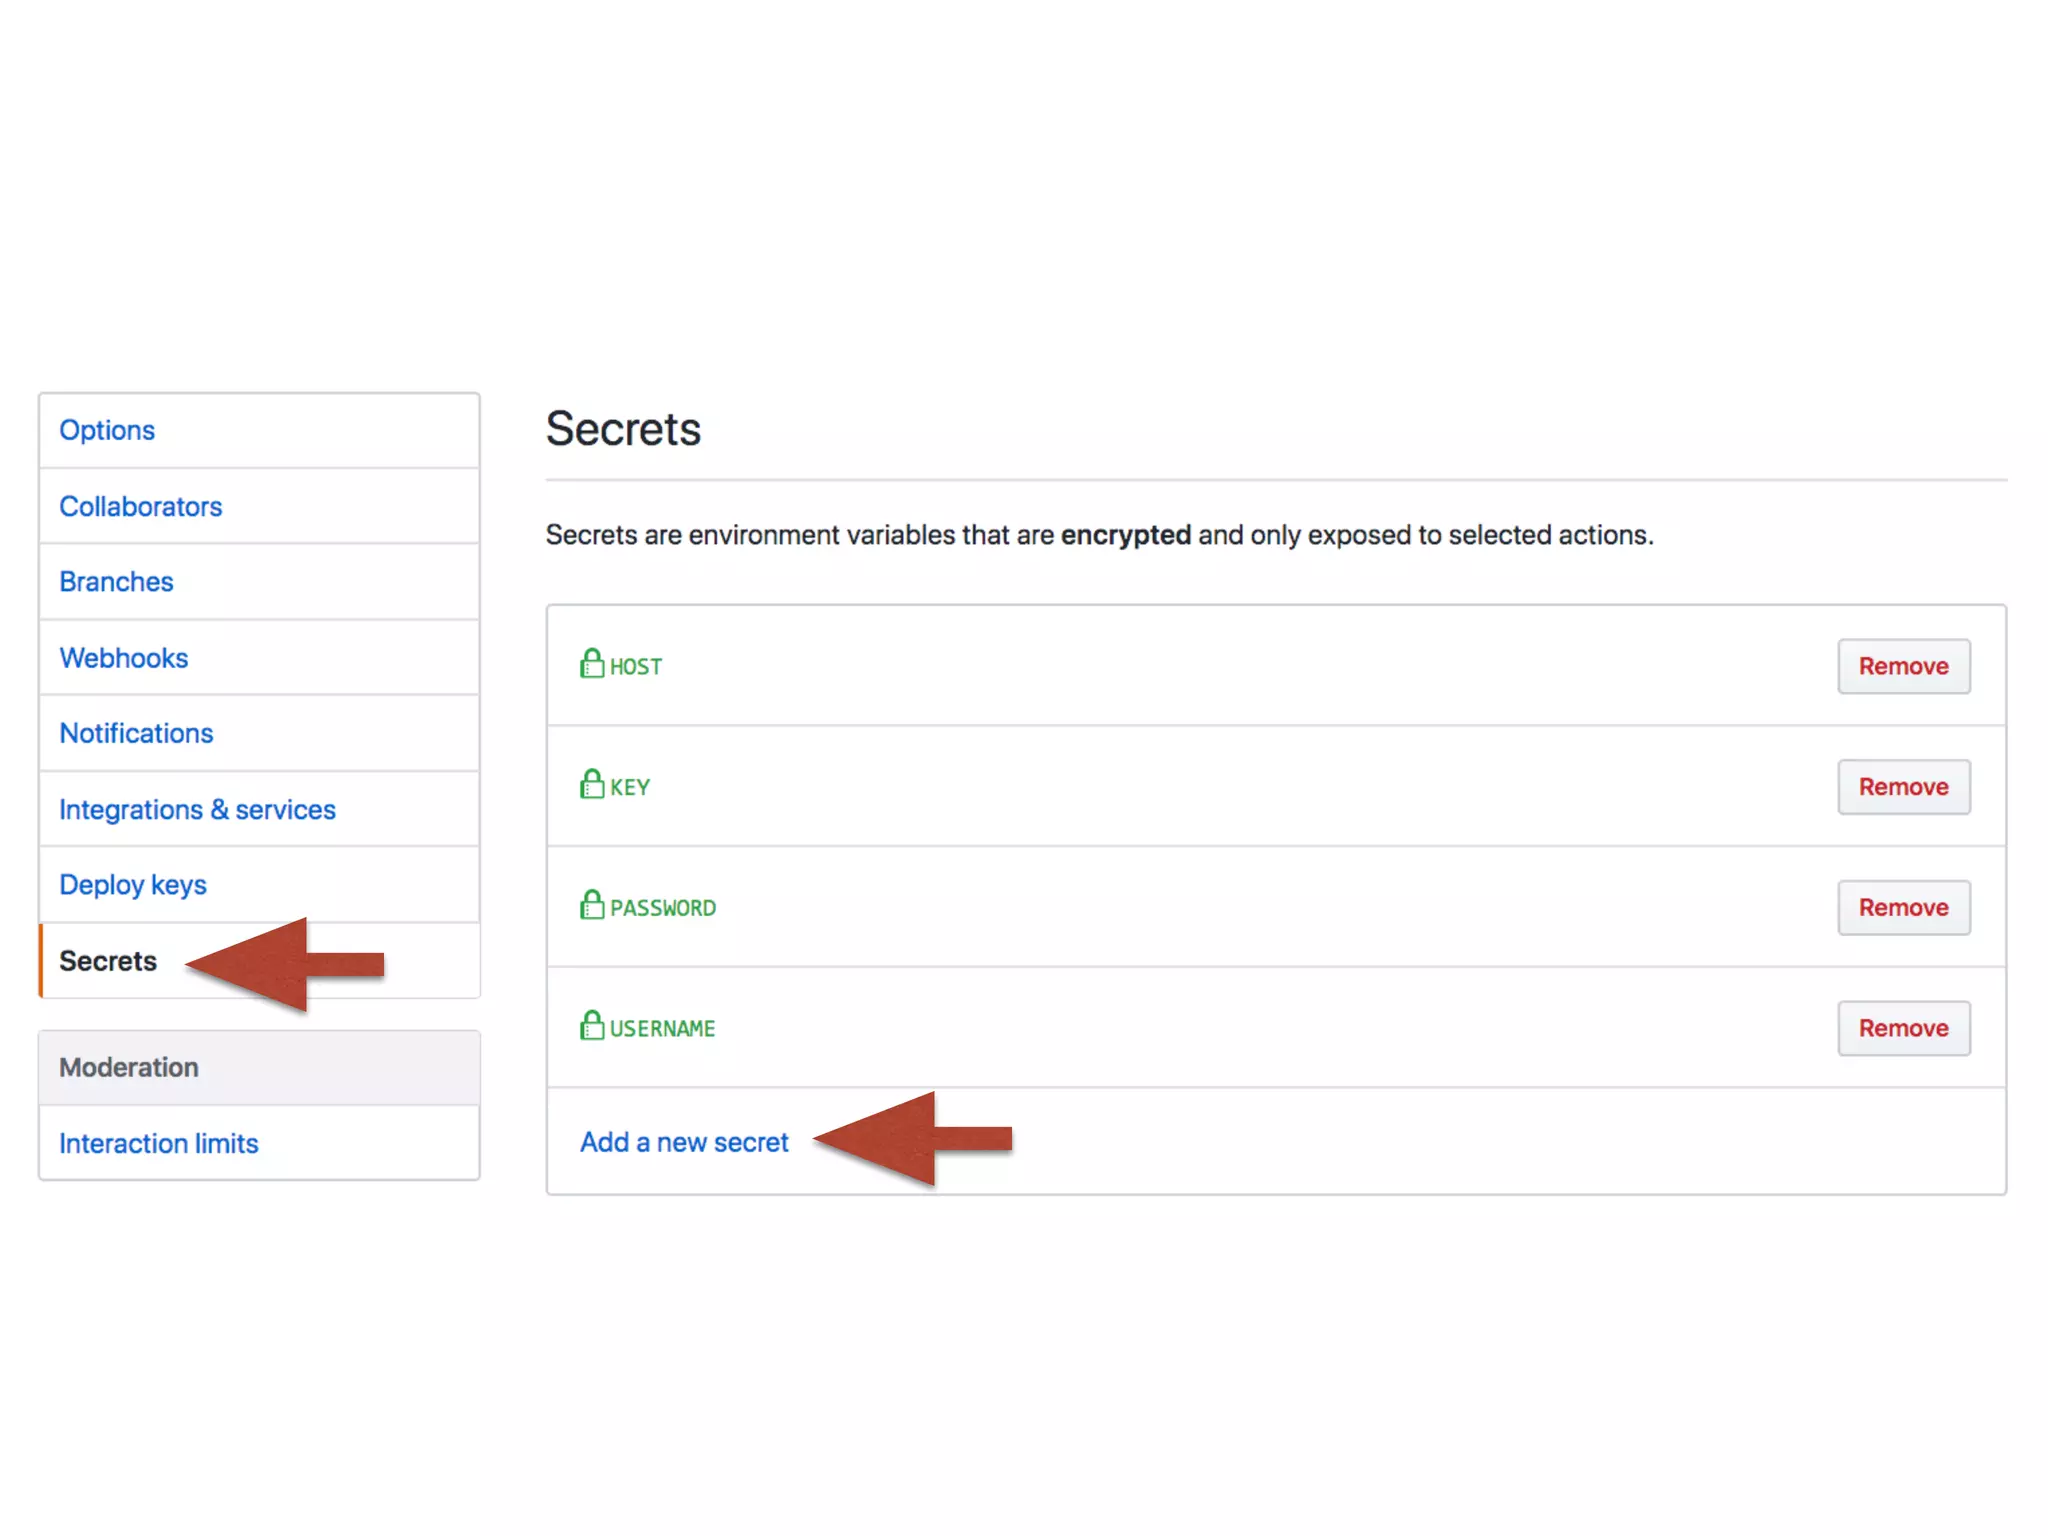The width and height of the screenshot is (2048, 1536).
Task: Remove the USERNAME secret
Action: (x=1902, y=1028)
